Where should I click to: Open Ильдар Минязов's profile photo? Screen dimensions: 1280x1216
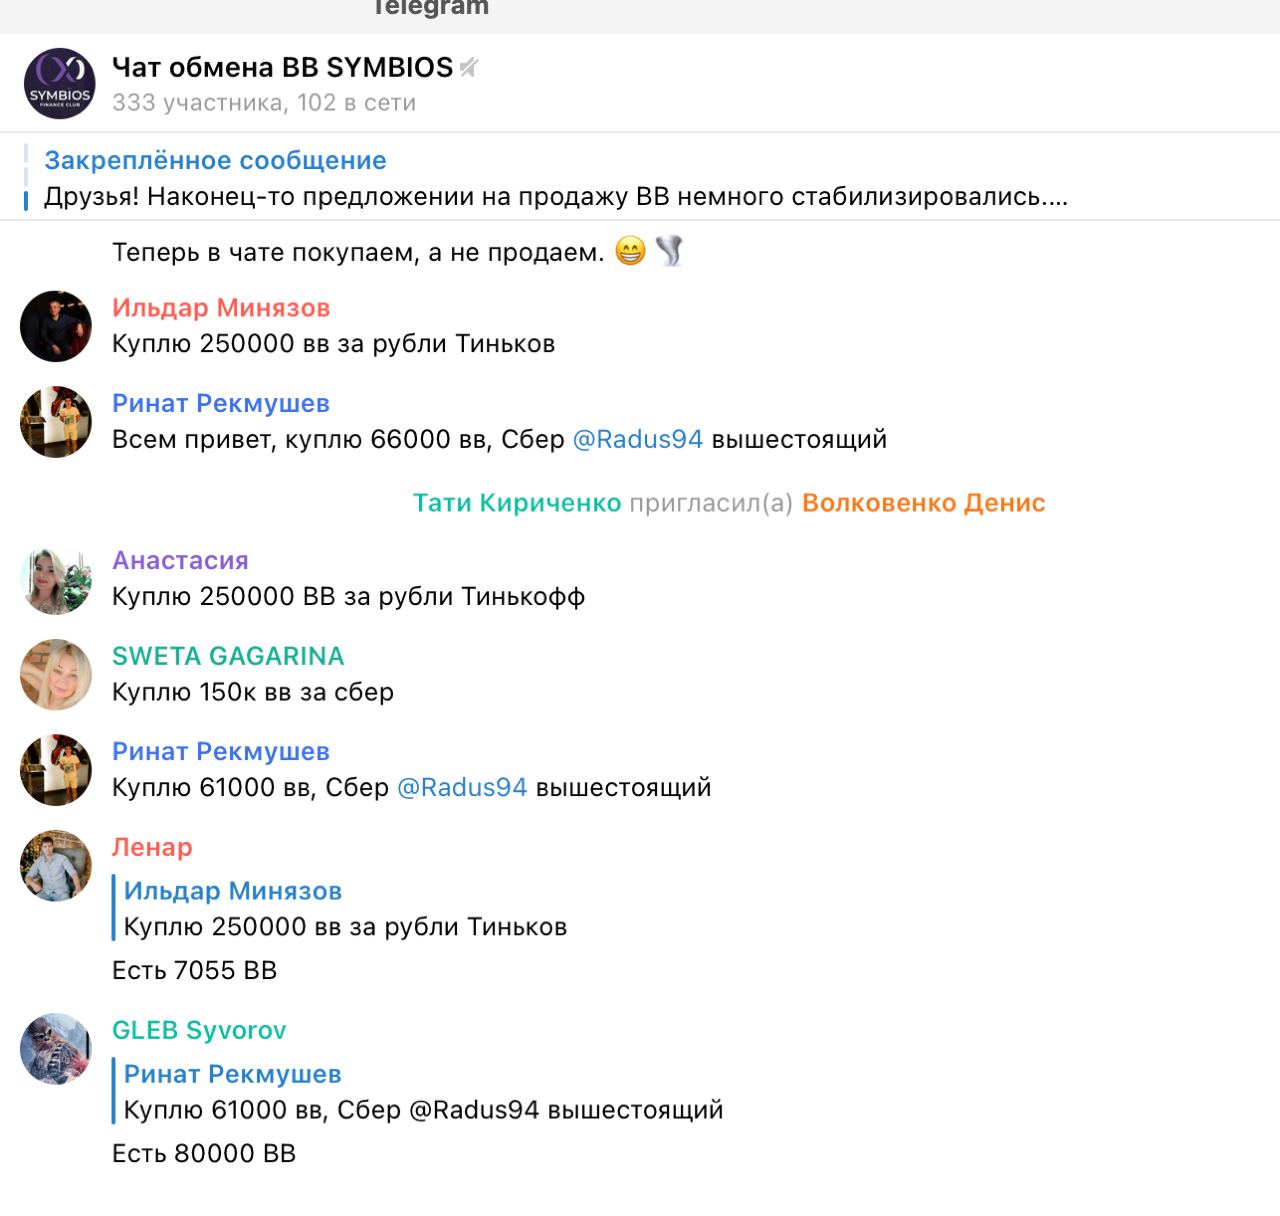tap(56, 326)
